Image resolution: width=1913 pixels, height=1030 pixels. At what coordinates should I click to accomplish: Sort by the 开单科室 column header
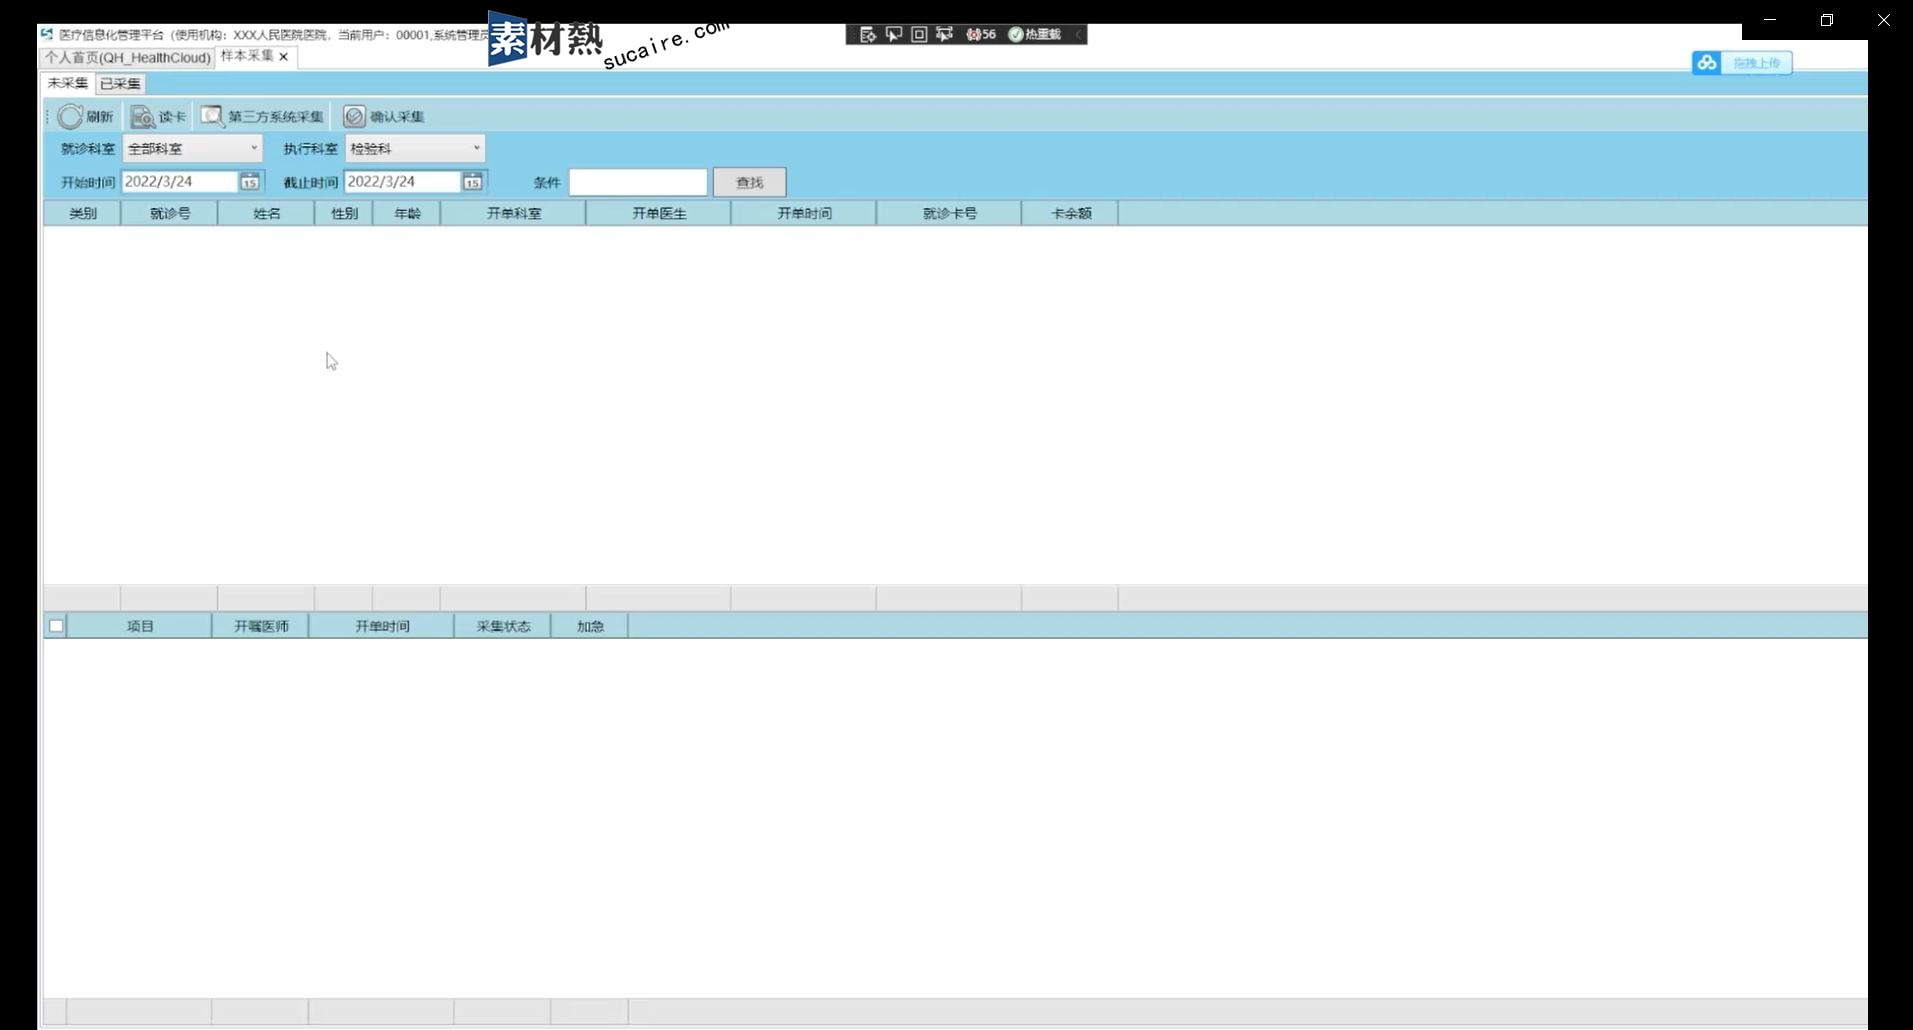coord(513,214)
